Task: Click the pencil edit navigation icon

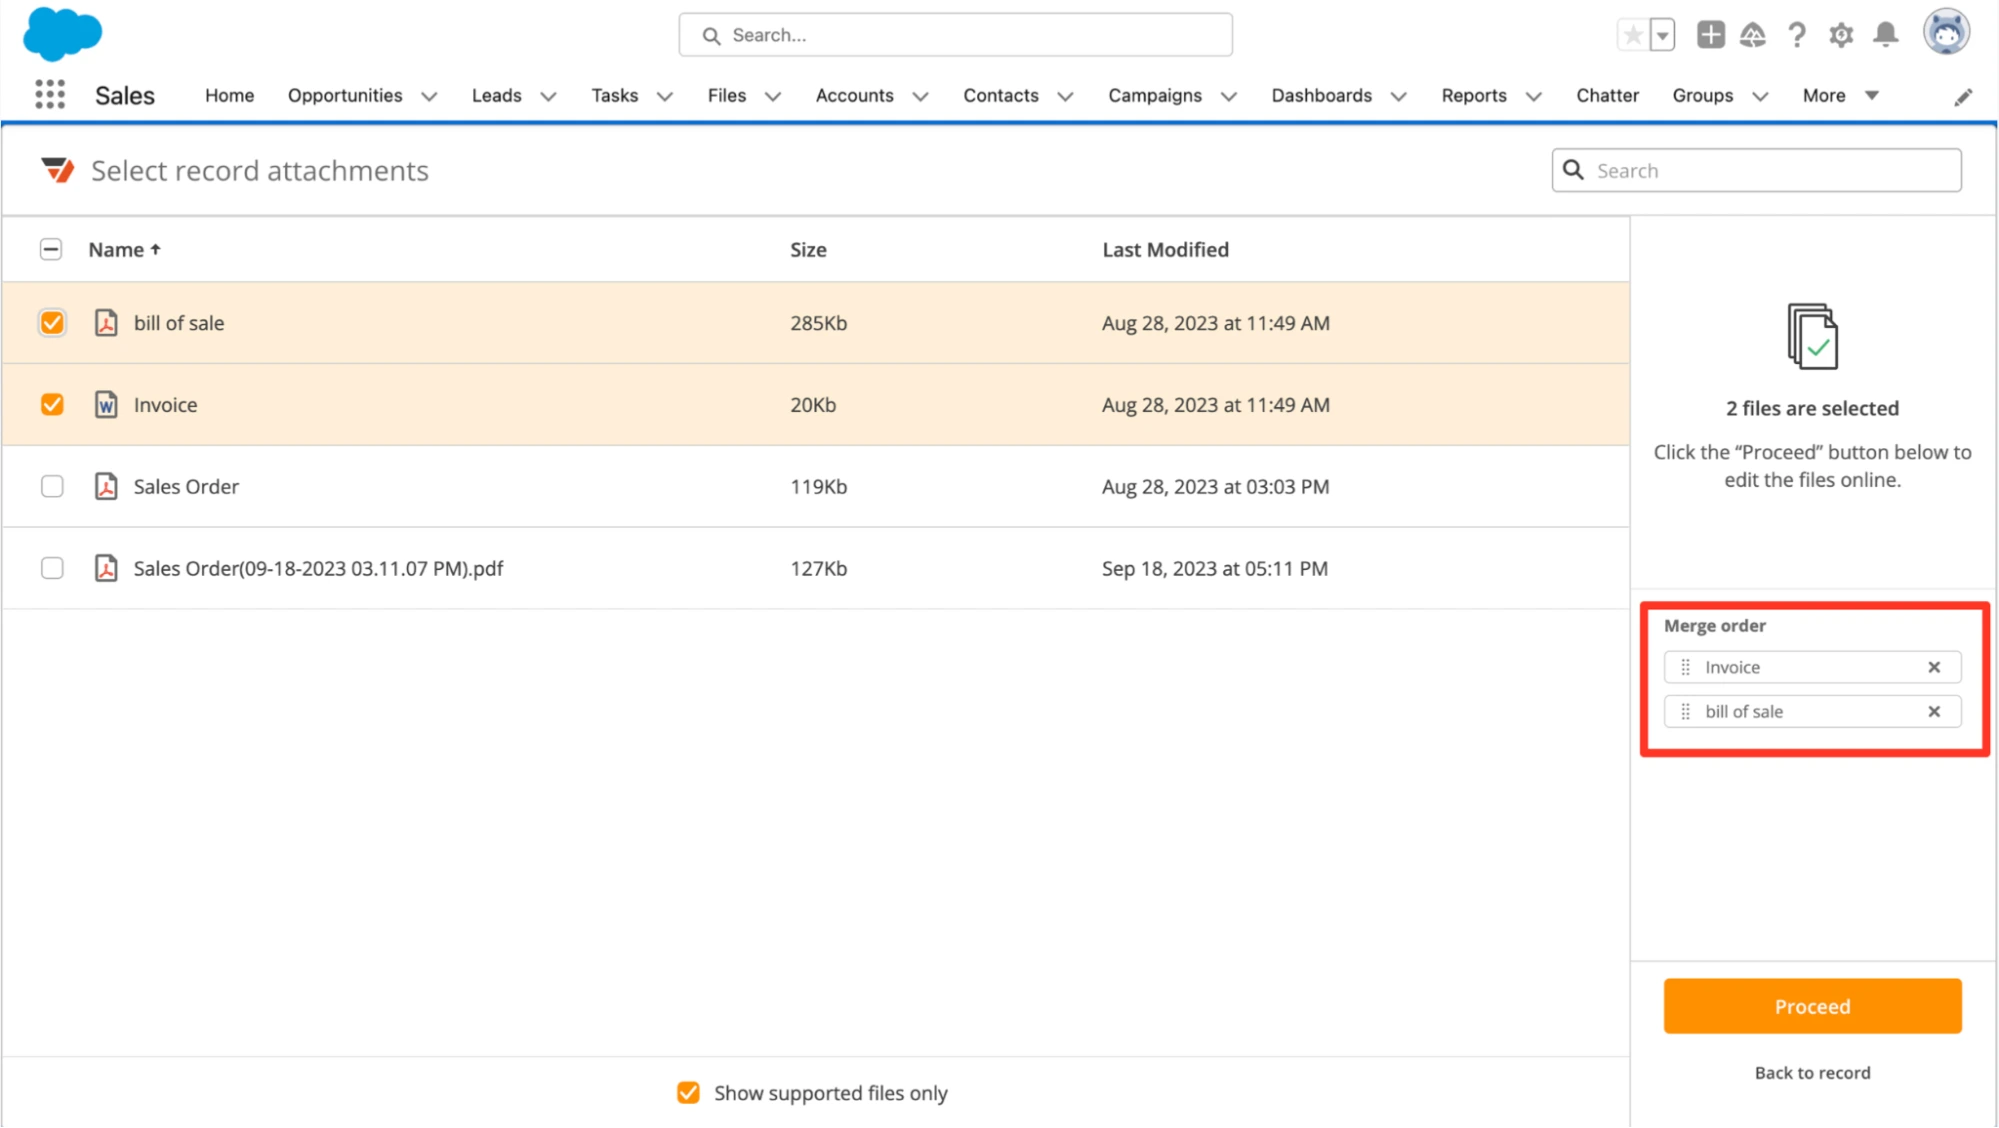Action: coord(1963,97)
